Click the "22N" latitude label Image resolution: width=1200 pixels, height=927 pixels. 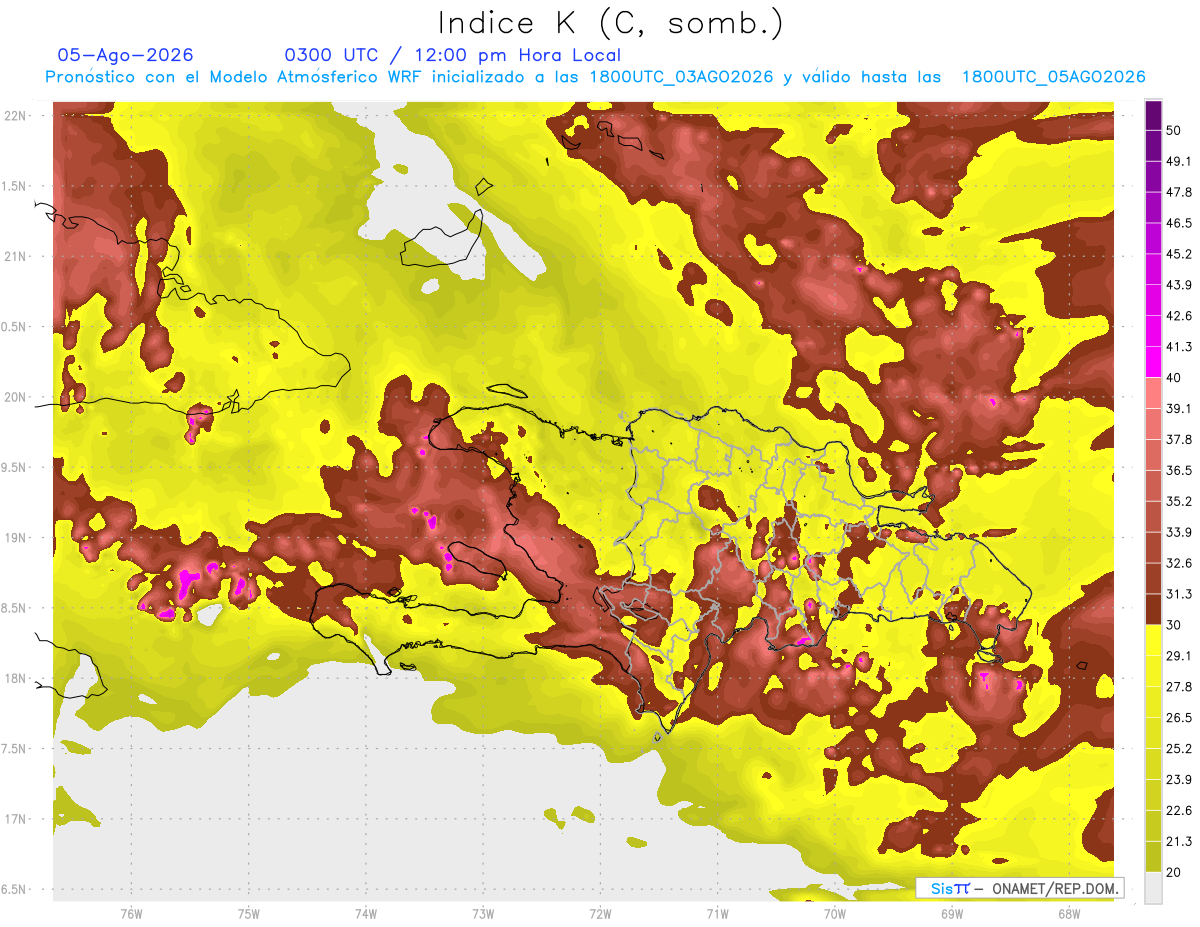tap(14, 115)
